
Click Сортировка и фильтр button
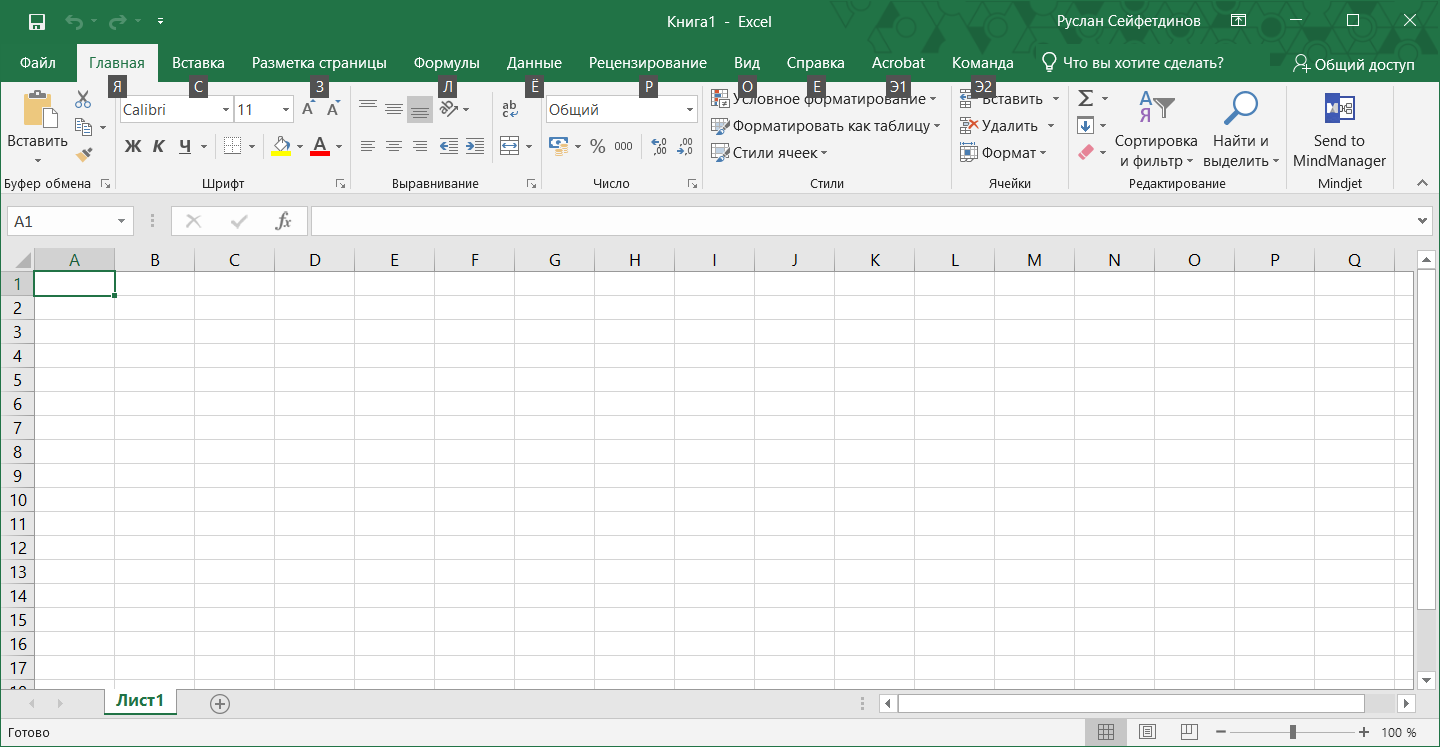pos(1156,131)
